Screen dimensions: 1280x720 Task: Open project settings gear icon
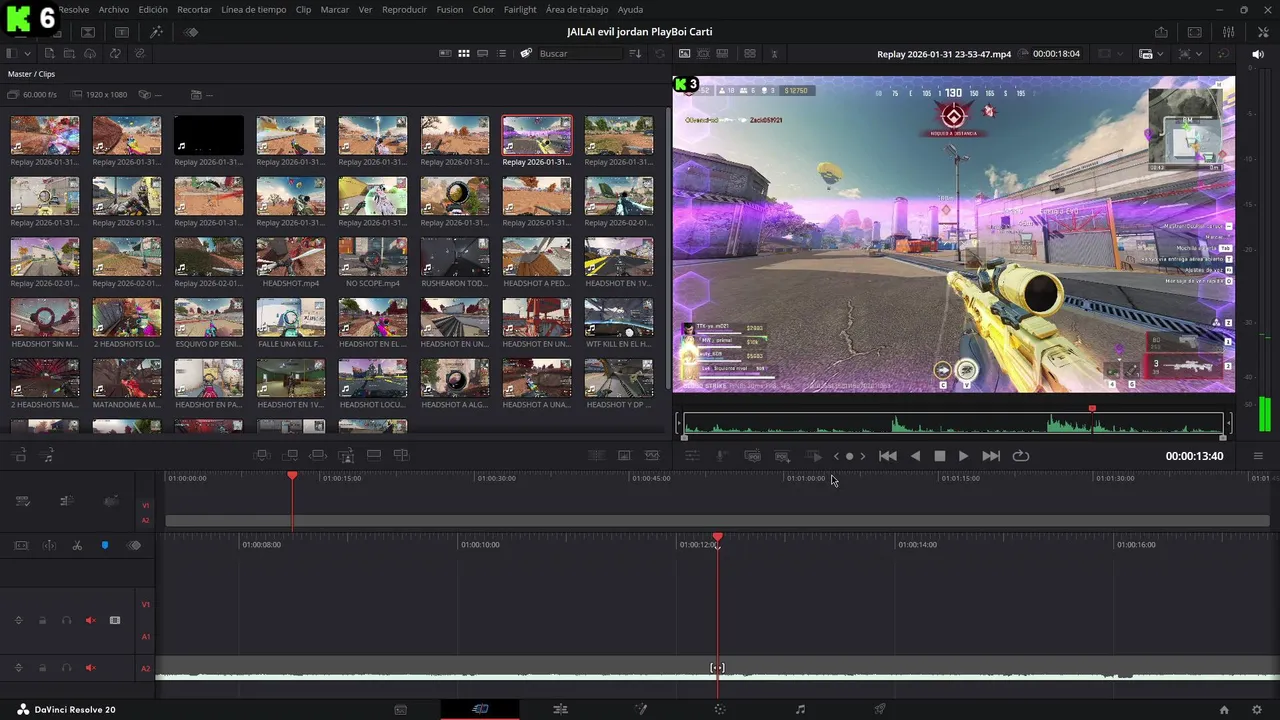(x=1257, y=709)
